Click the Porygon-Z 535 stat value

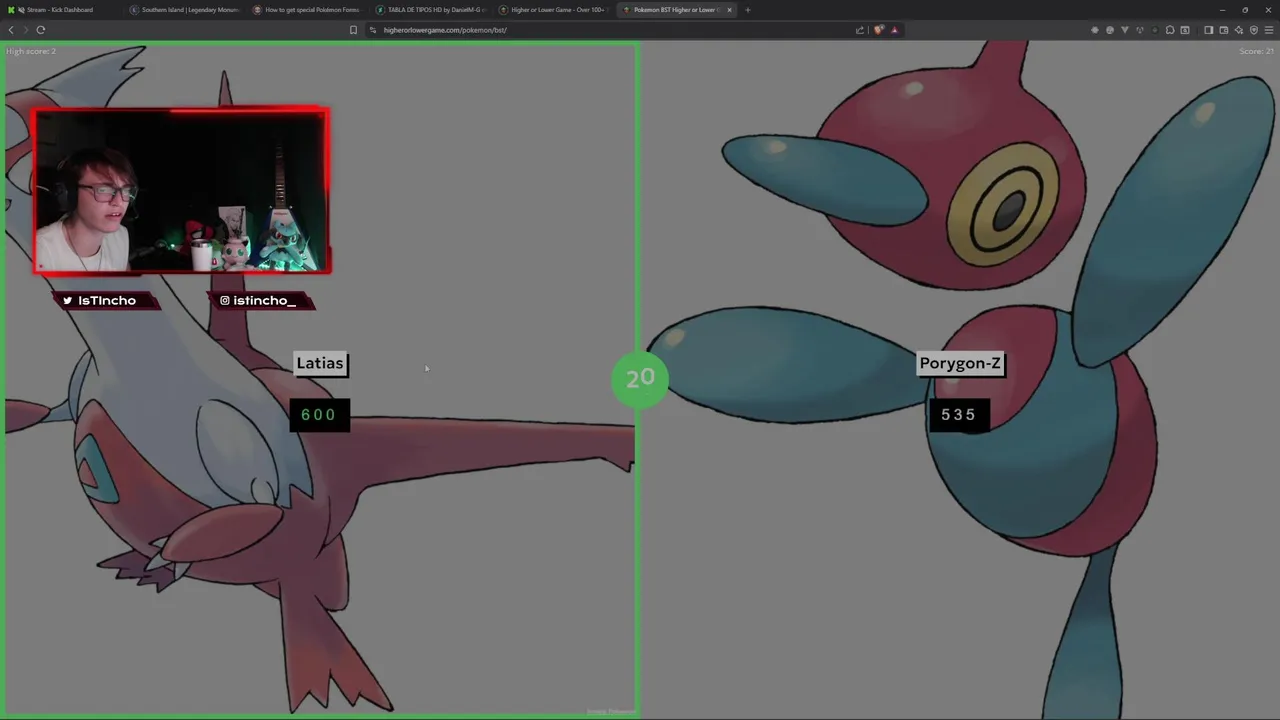[x=958, y=415]
